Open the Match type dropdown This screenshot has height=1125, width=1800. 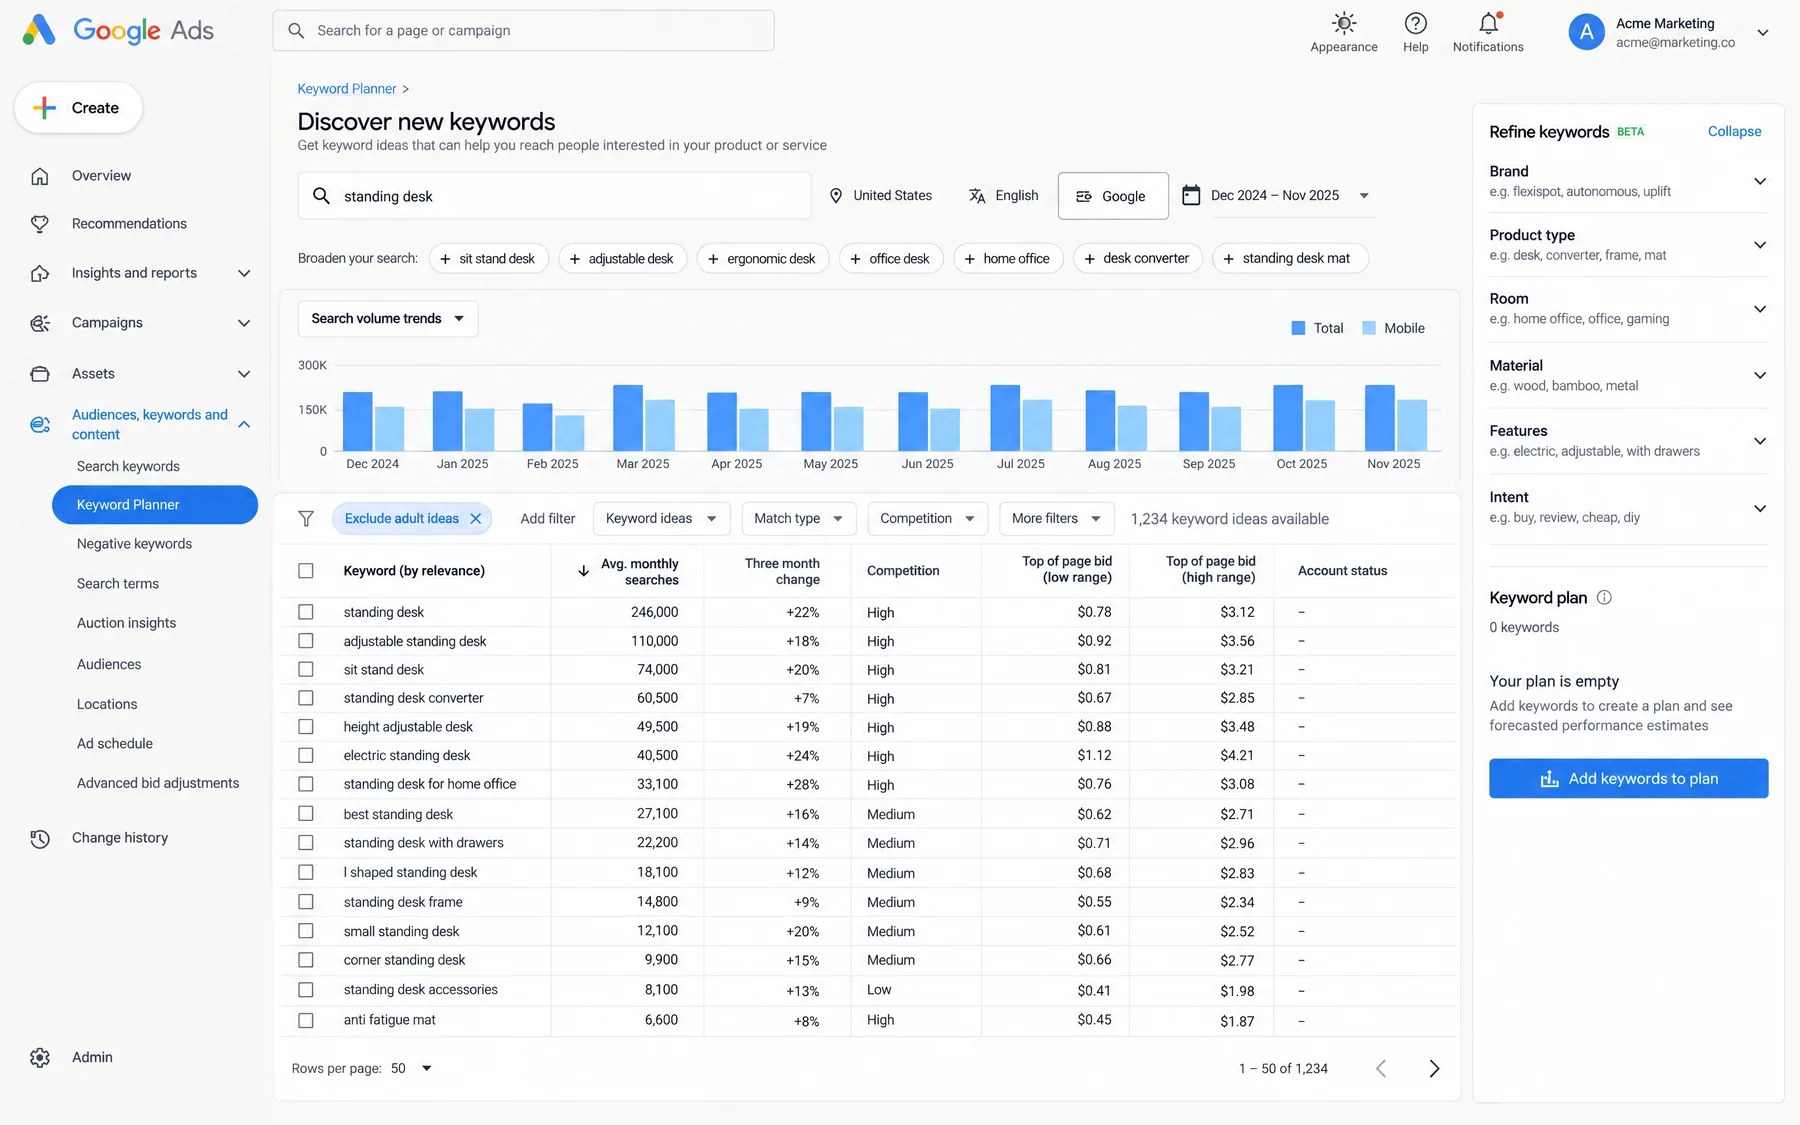799,519
